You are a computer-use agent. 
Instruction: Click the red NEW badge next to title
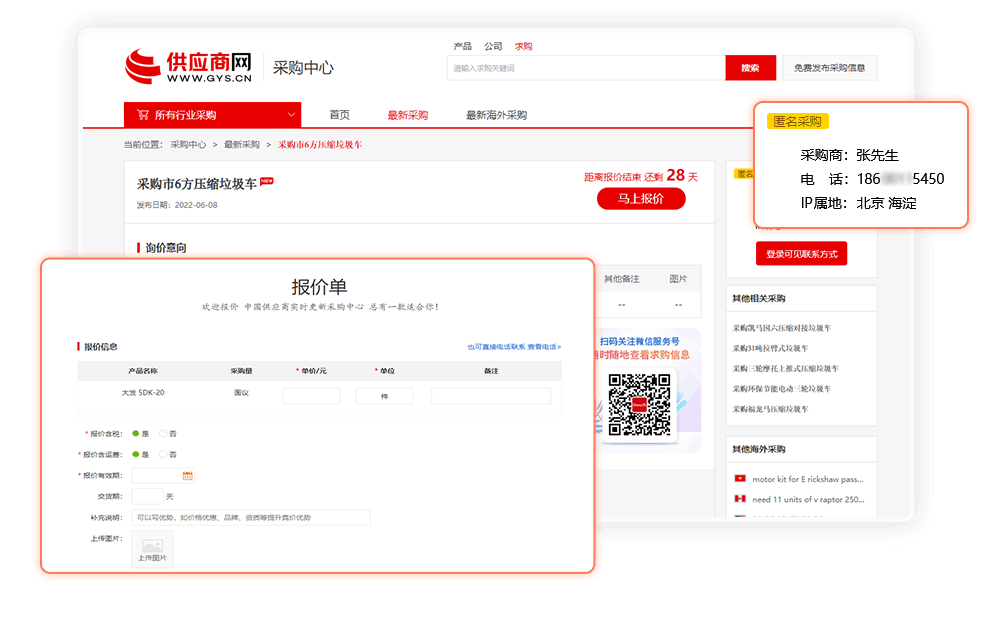267,182
